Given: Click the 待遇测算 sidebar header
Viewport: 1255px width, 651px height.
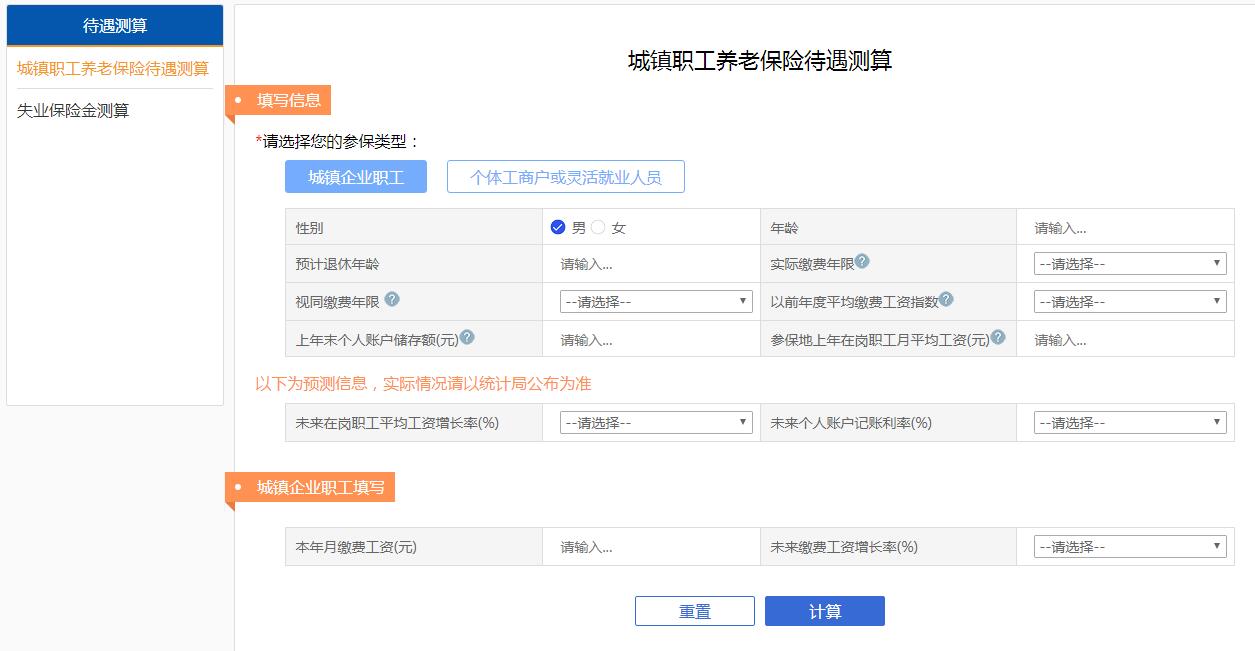Looking at the screenshot, I should 115,26.
